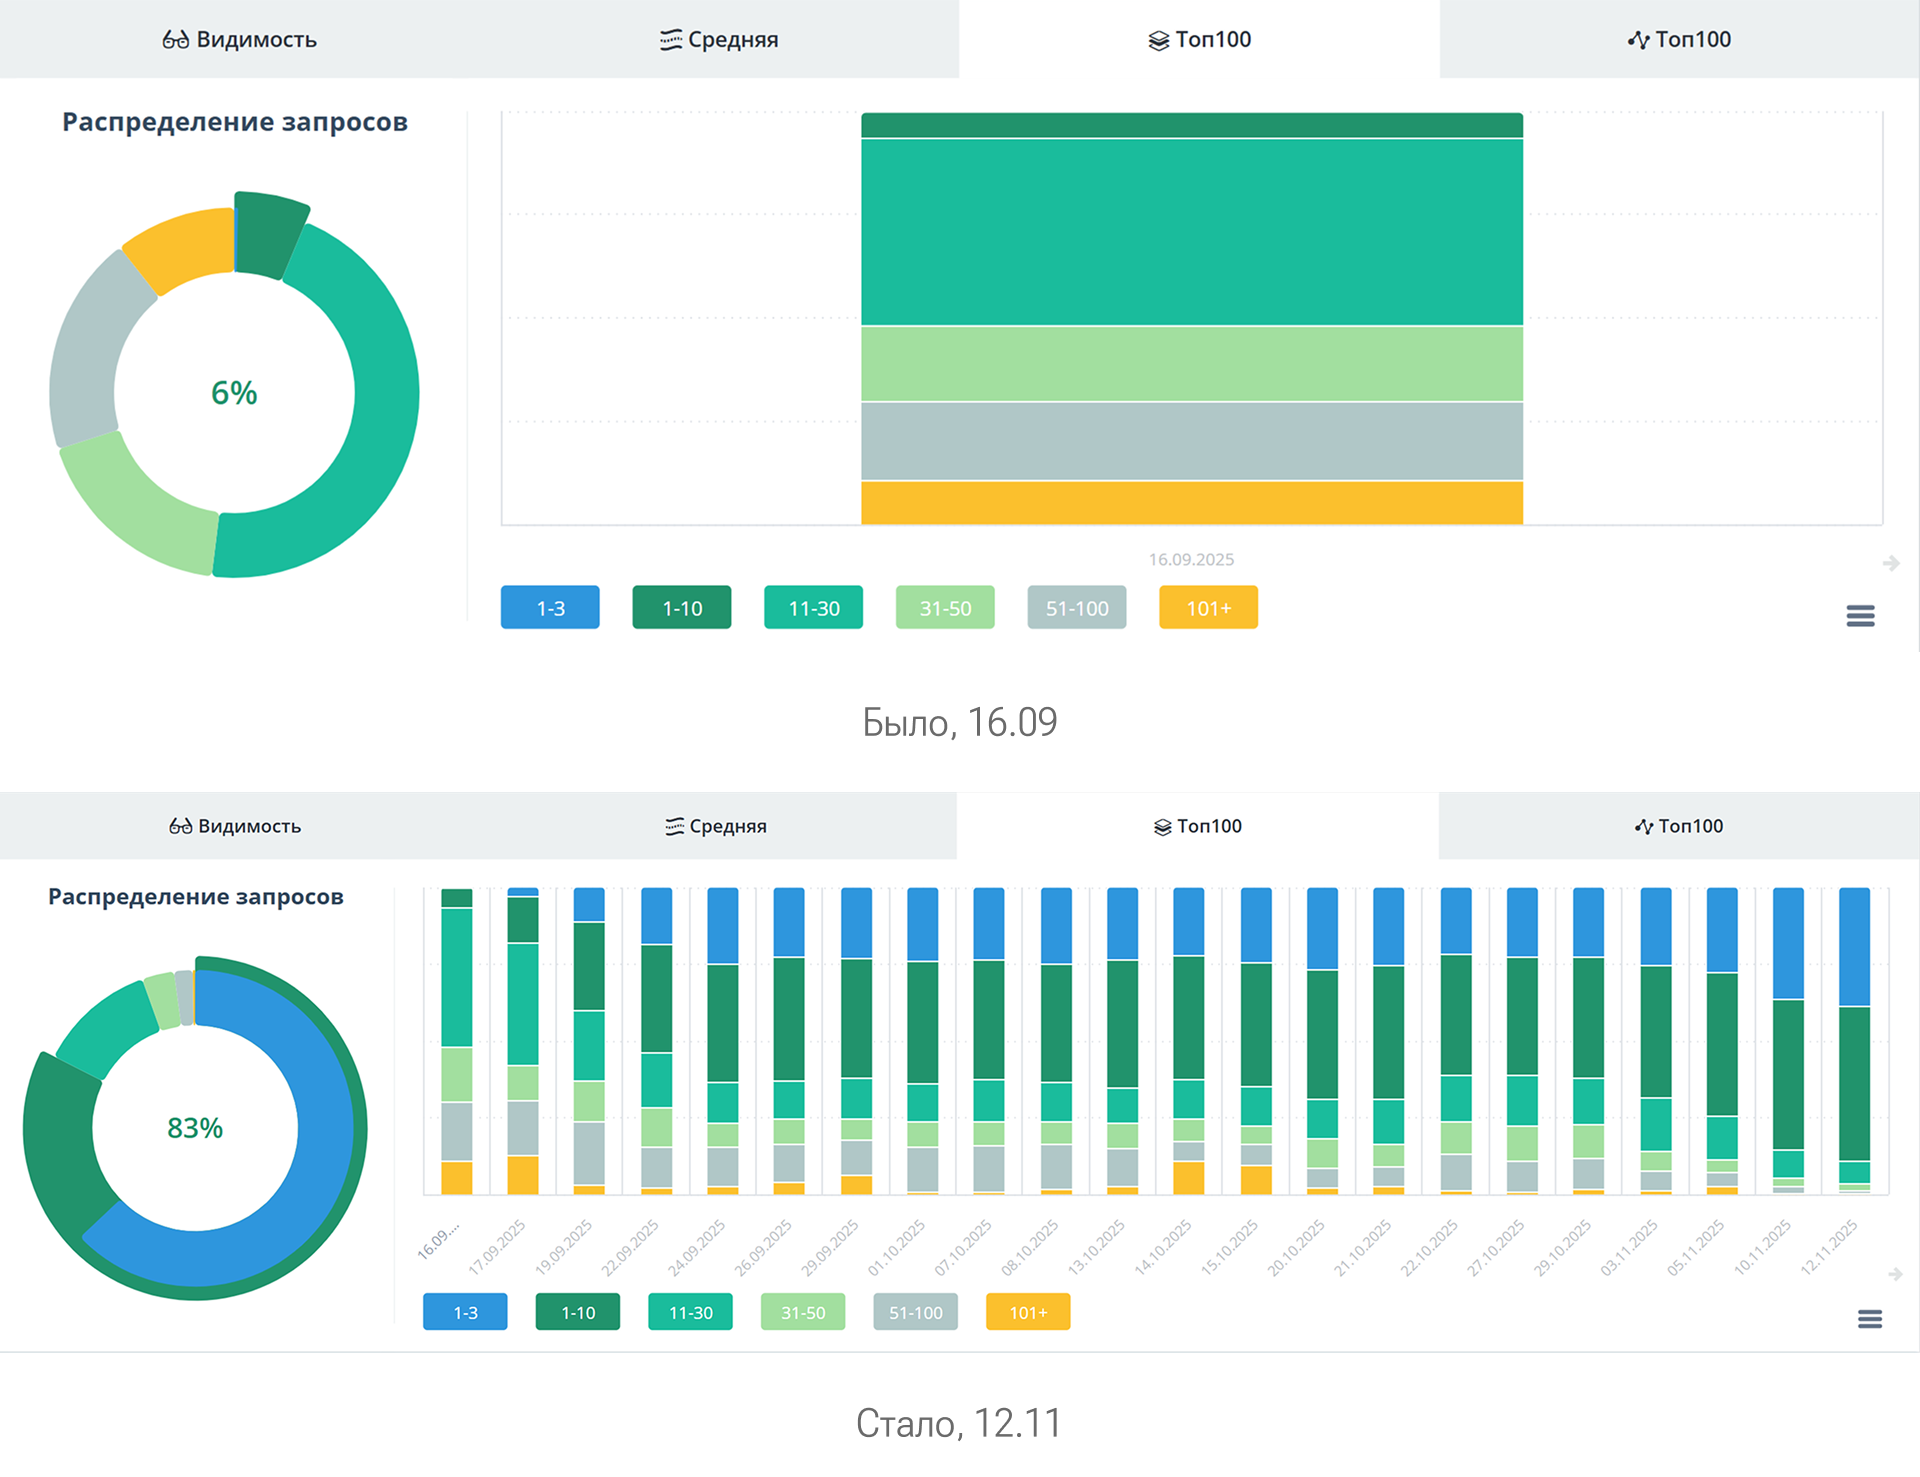Open the top chart hamburger menu
This screenshot has height=1477, width=1920.
click(x=1860, y=616)
